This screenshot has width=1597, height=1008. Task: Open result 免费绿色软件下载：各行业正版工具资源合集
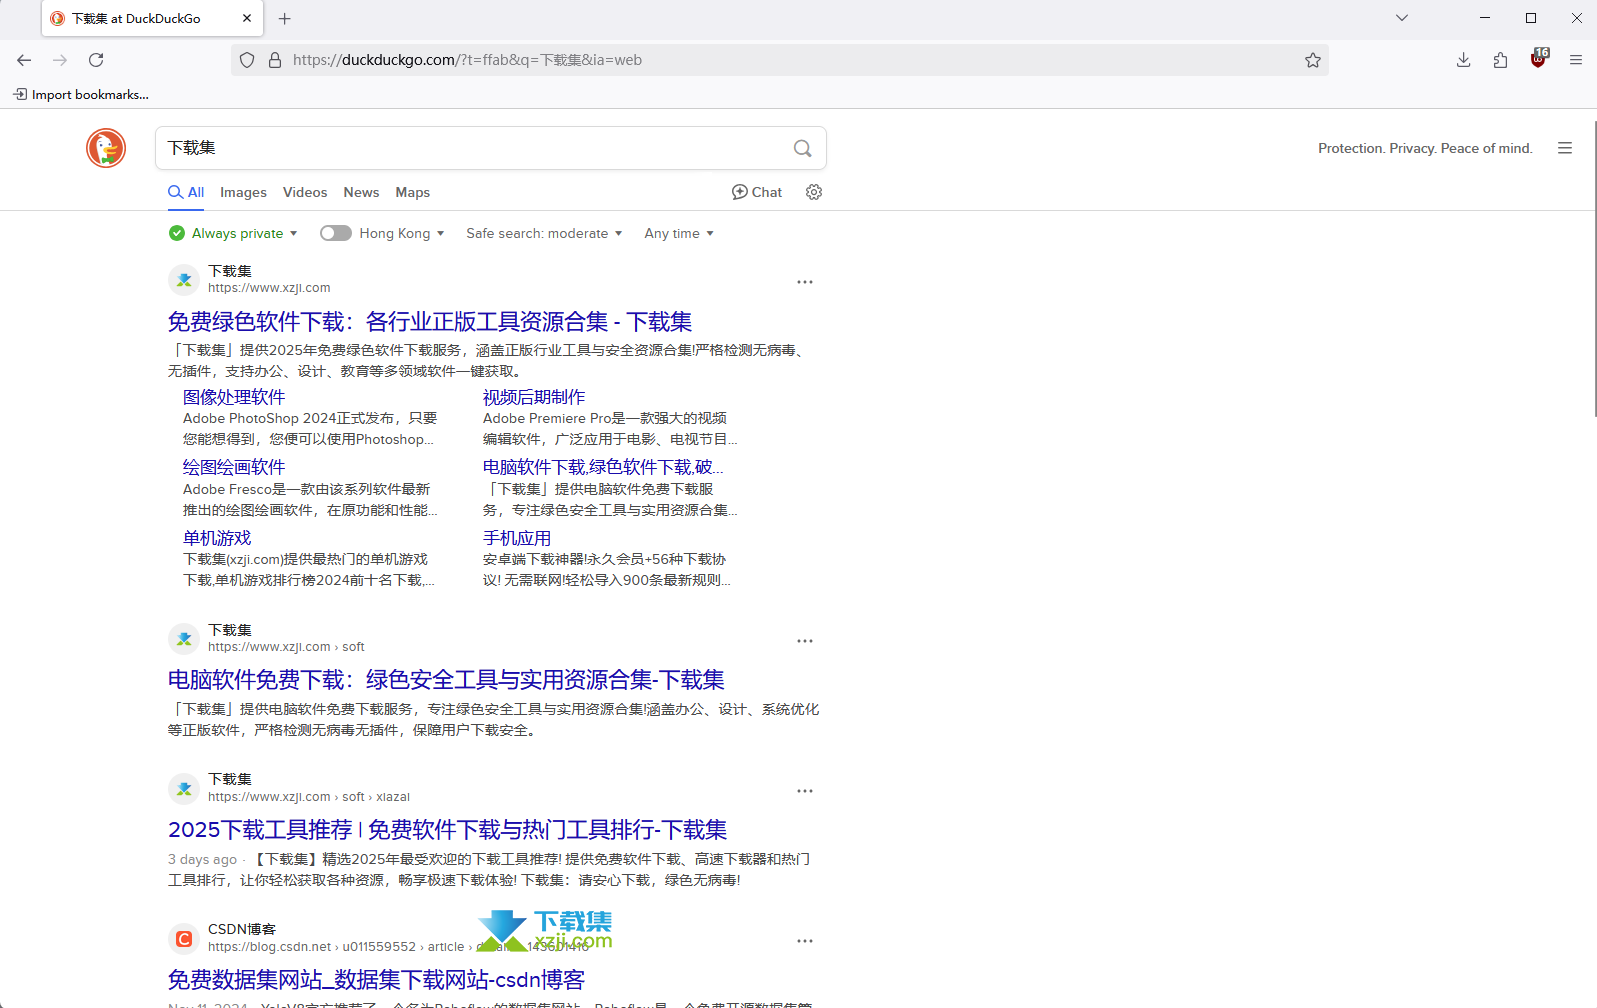tap(430, 322)
